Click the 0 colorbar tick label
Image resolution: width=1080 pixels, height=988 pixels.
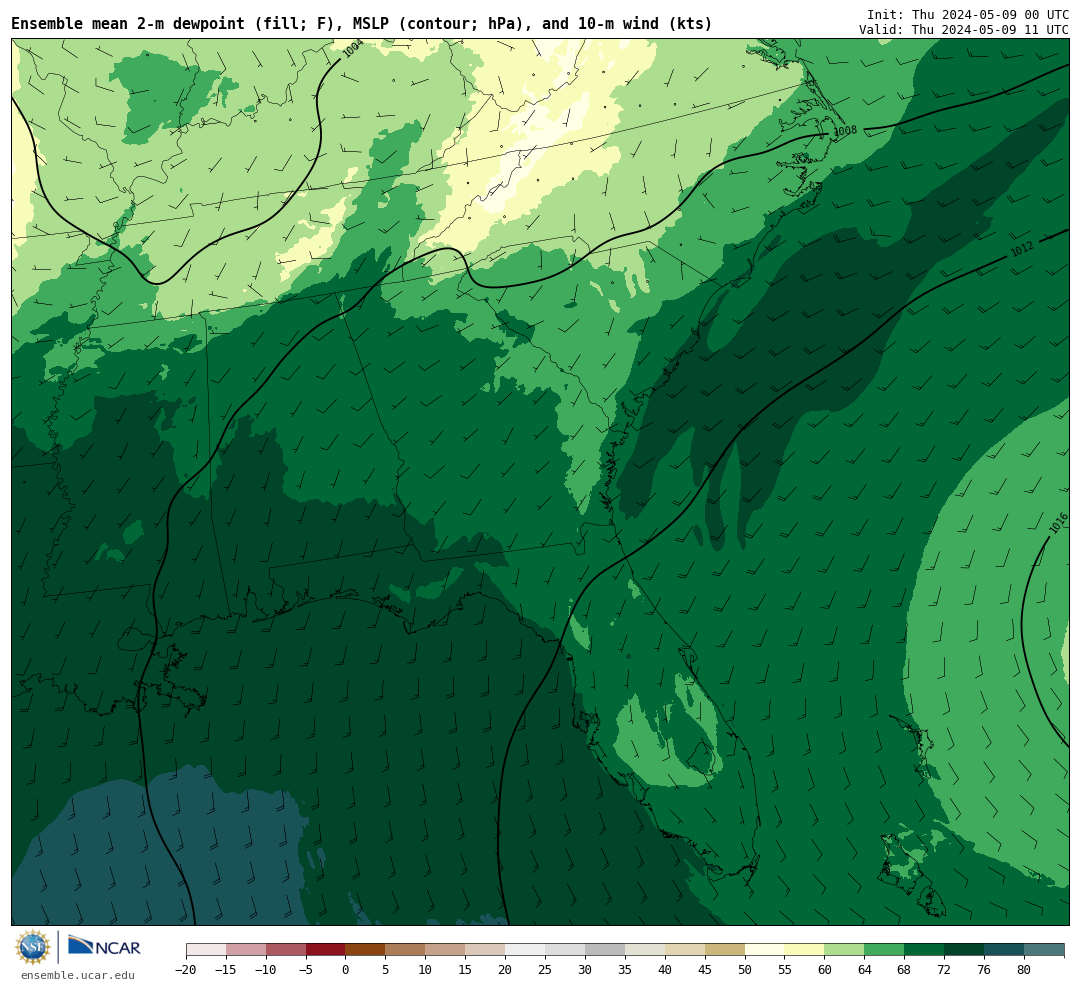point(346,970)
